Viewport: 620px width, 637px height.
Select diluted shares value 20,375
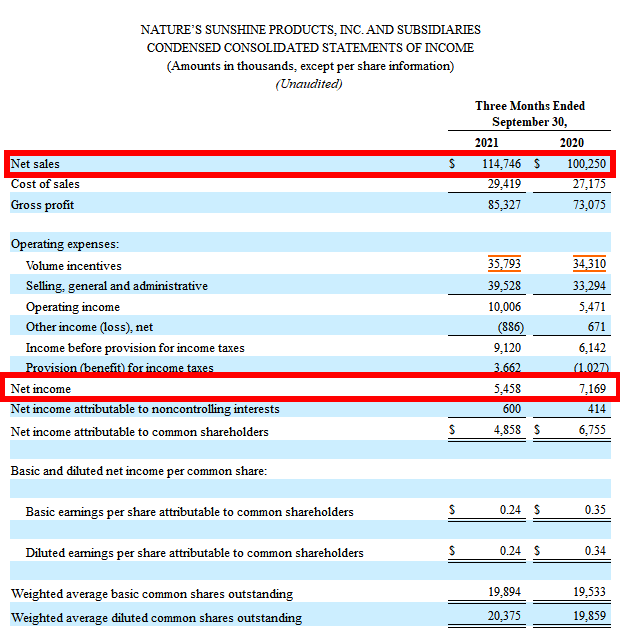point(504,616)
